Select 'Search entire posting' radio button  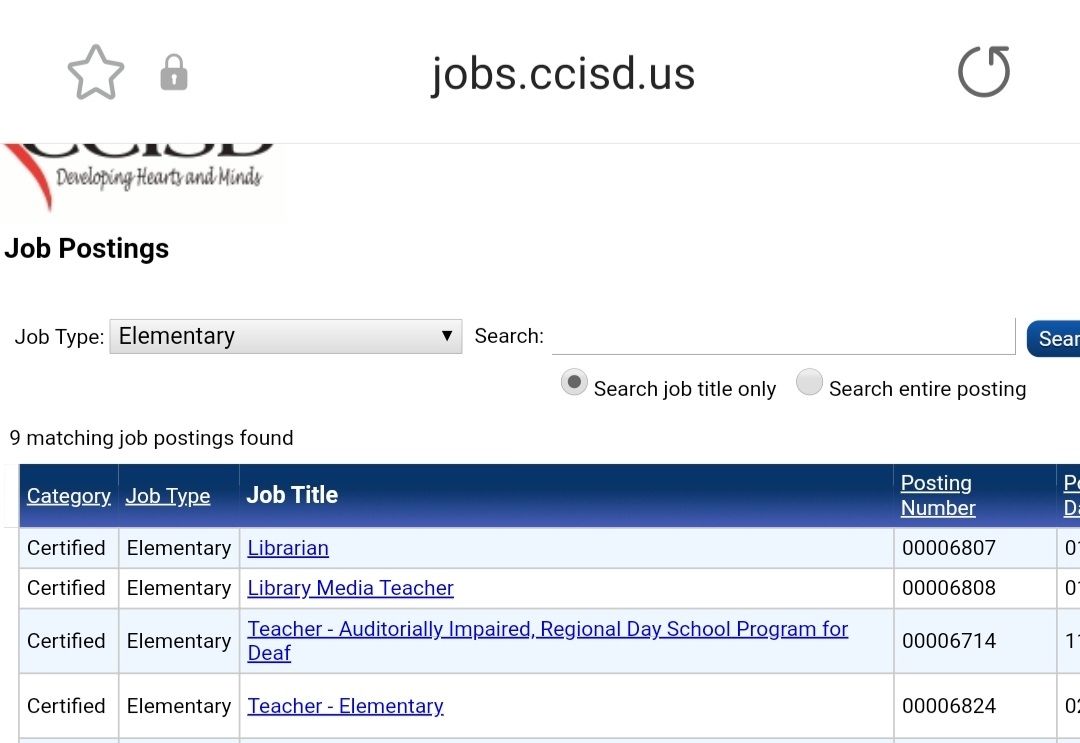(809, 383)
